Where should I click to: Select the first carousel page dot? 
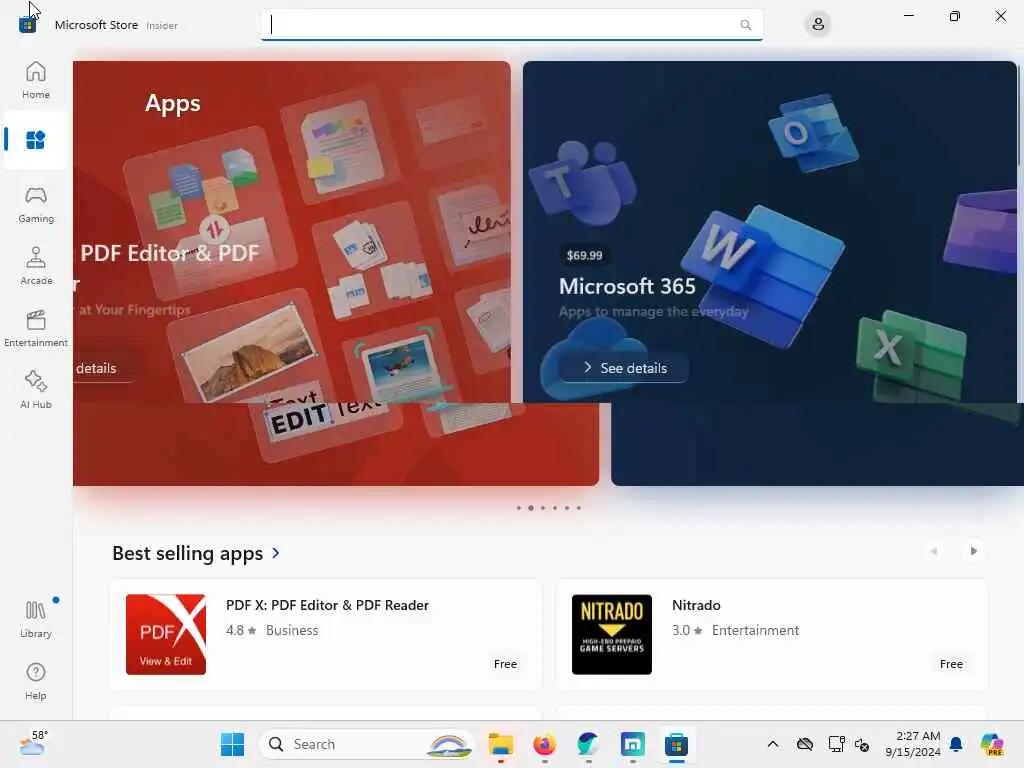519,507
